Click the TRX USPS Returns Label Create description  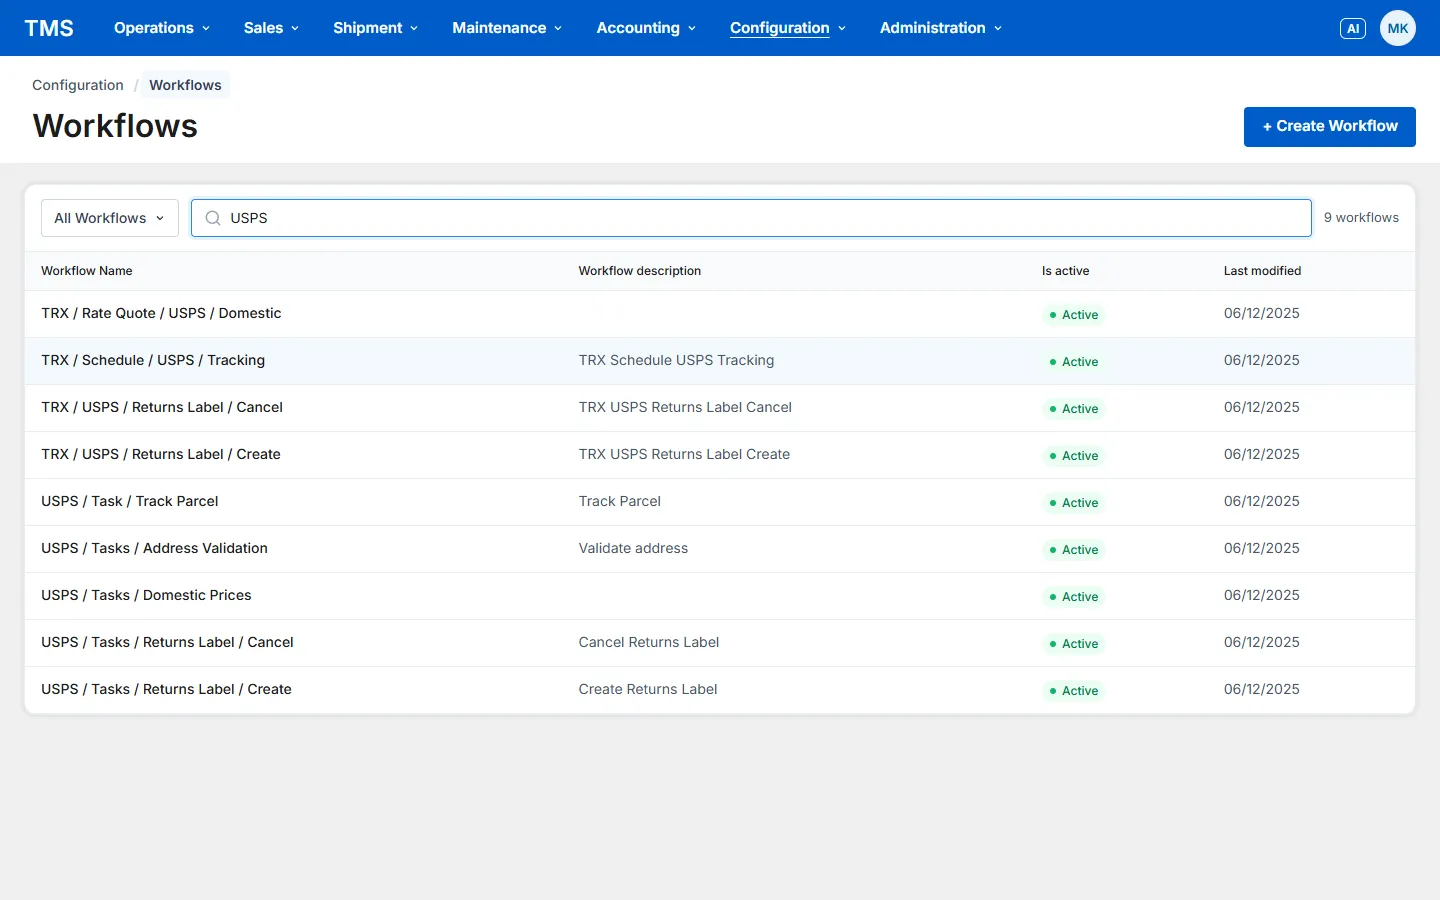click(684, 454)
